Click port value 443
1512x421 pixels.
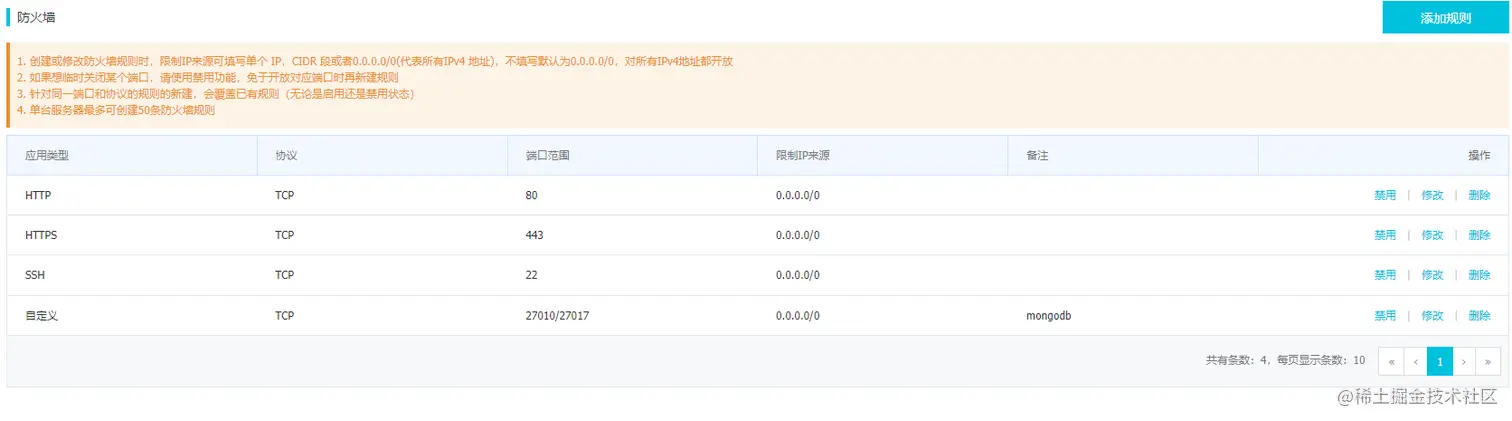coord(534,235)
